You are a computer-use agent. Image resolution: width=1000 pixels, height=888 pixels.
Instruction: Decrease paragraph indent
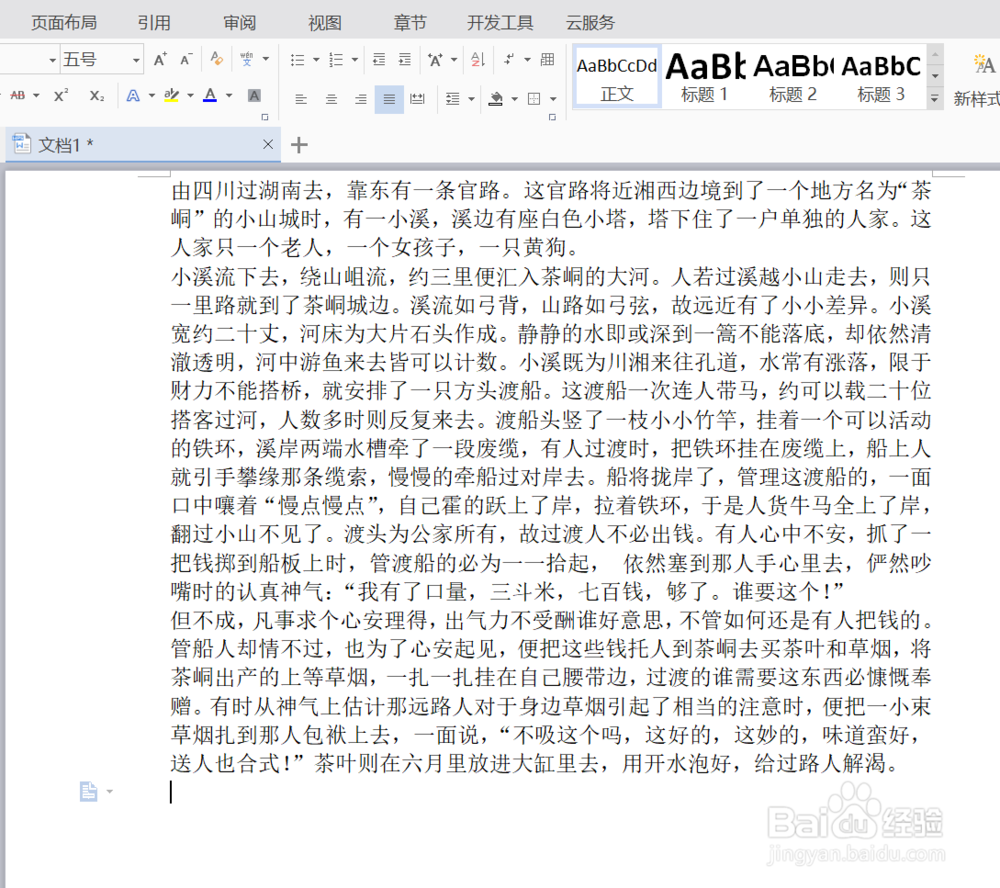(x=379, y=60)
